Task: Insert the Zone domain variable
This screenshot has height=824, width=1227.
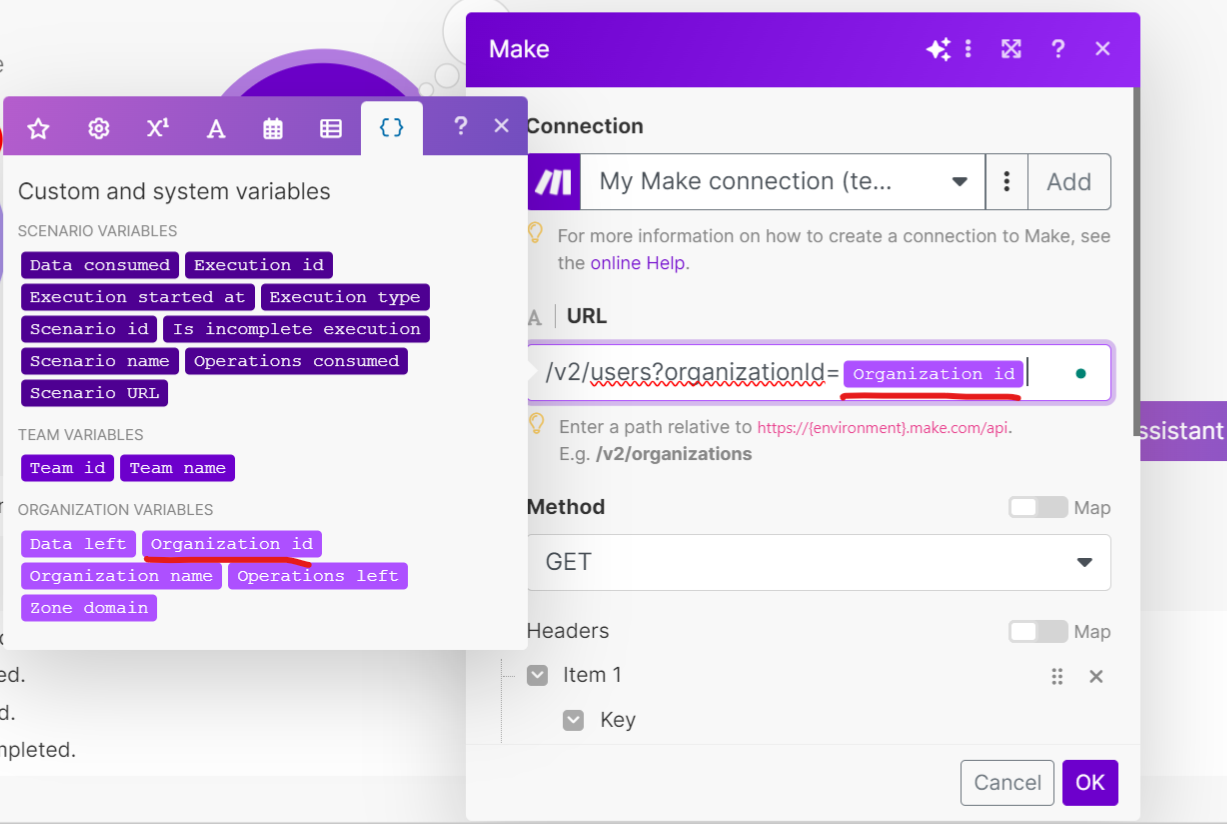Action: [x=89, y=608]
